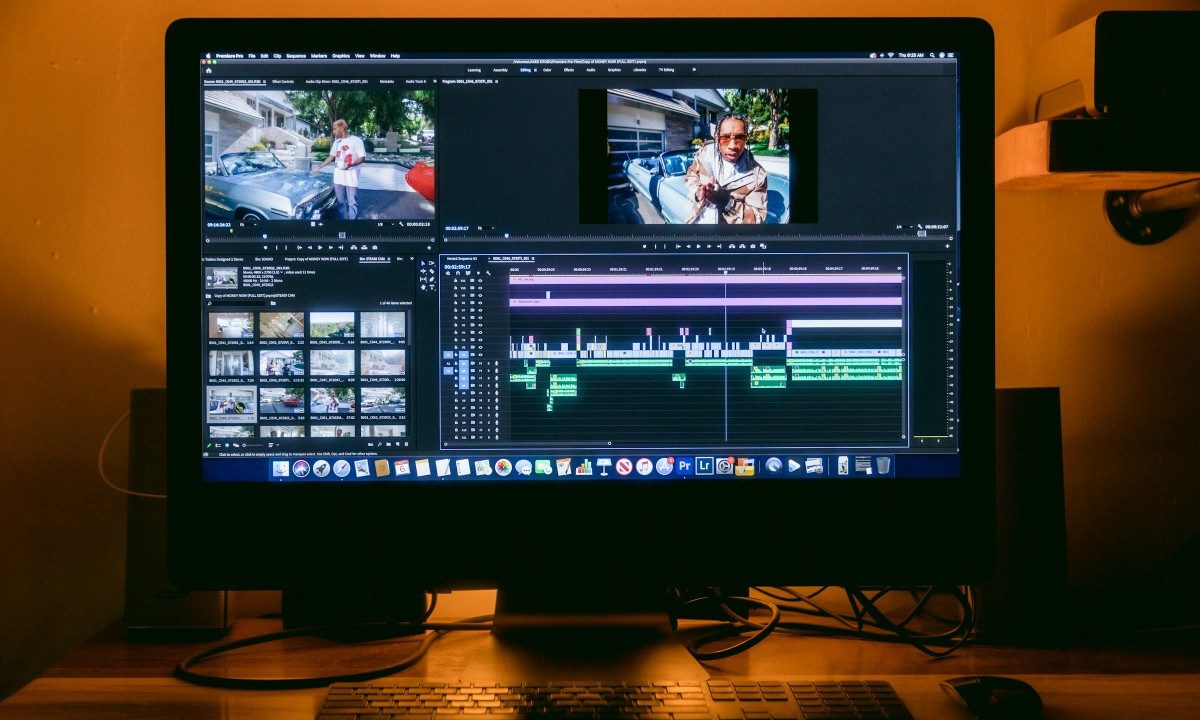Switch to the Color workspace tab
The image size is (1200, 720).
547,70
